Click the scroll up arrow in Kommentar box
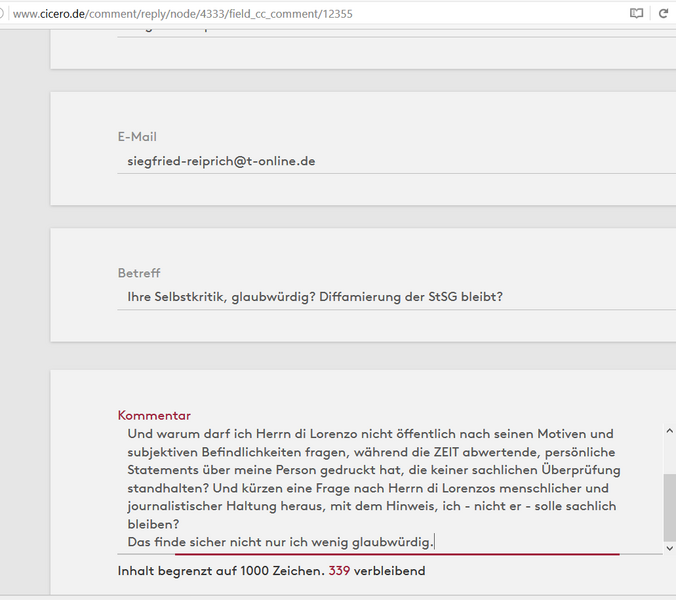Screen dimensions: 676x600 click(x=669, y=432)
